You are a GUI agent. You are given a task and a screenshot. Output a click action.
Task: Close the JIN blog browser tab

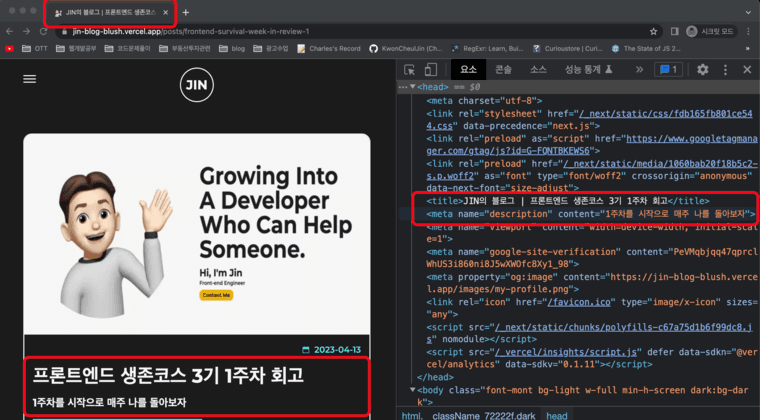[x=166, y=13]
